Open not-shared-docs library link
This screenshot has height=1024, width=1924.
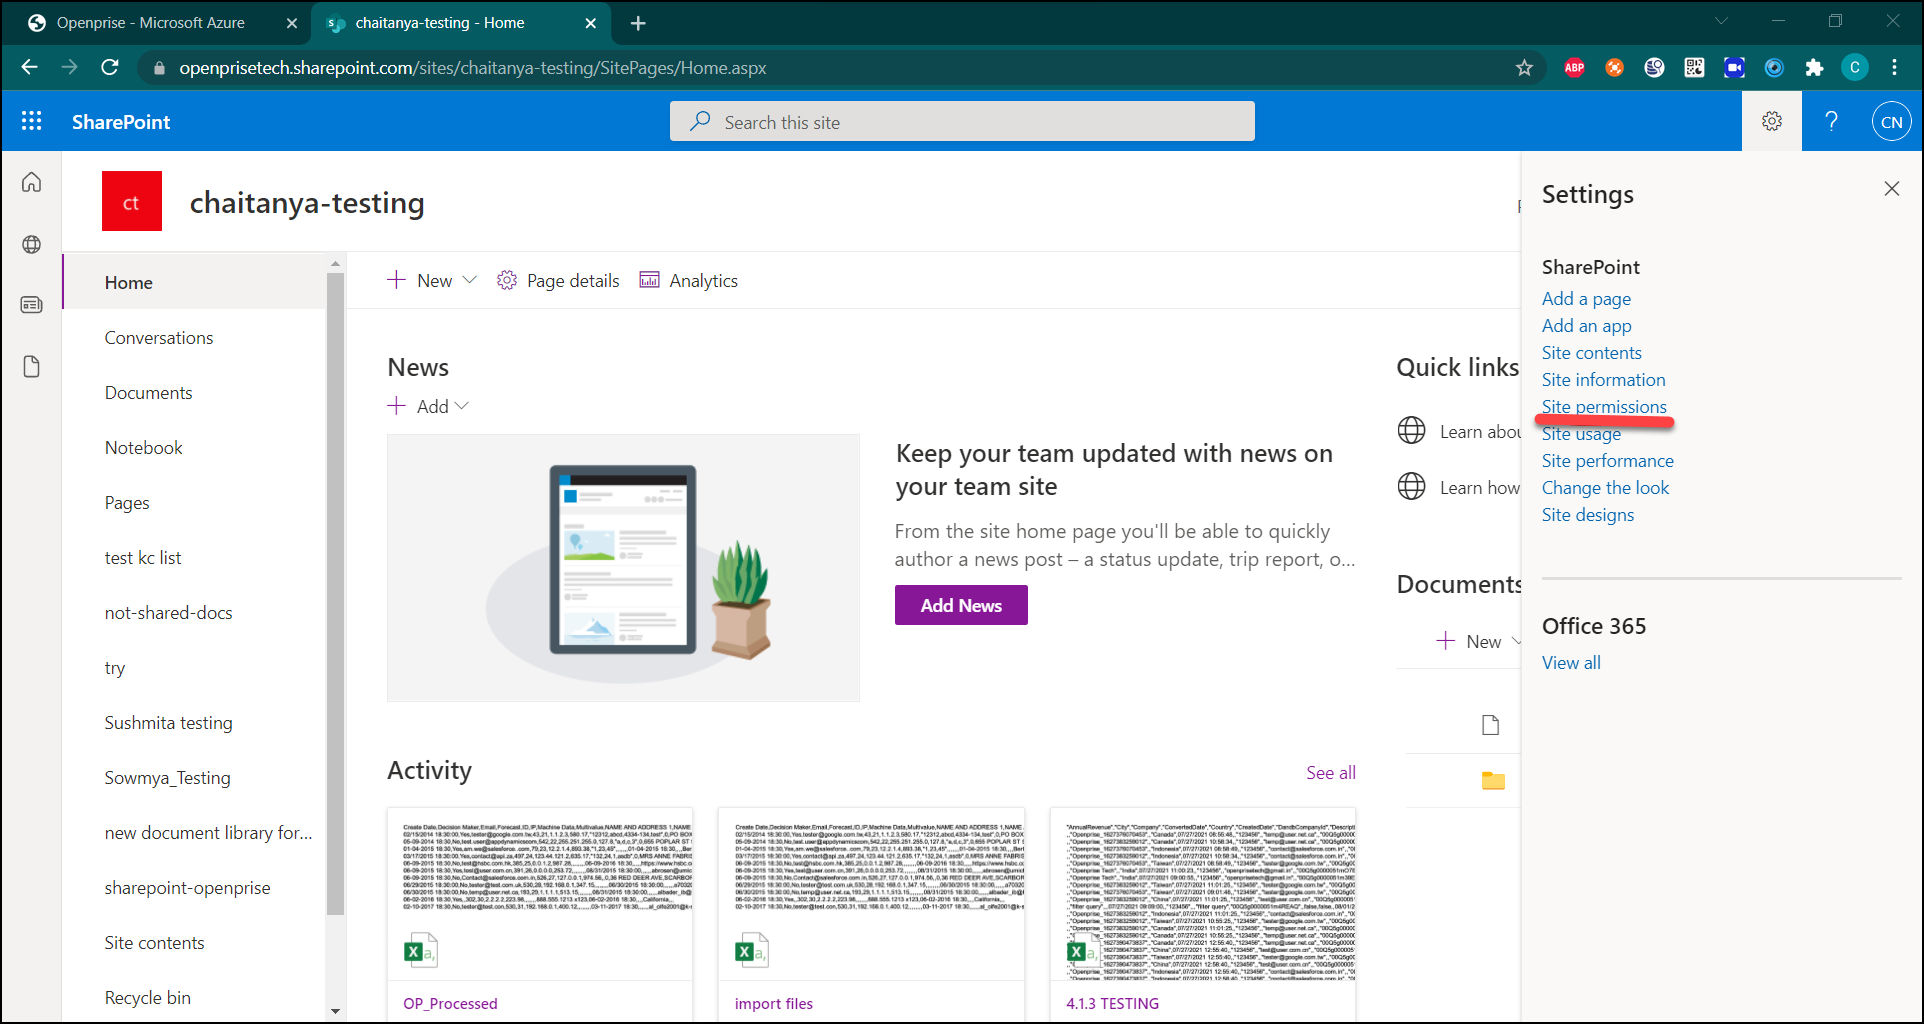click(168, 613)
